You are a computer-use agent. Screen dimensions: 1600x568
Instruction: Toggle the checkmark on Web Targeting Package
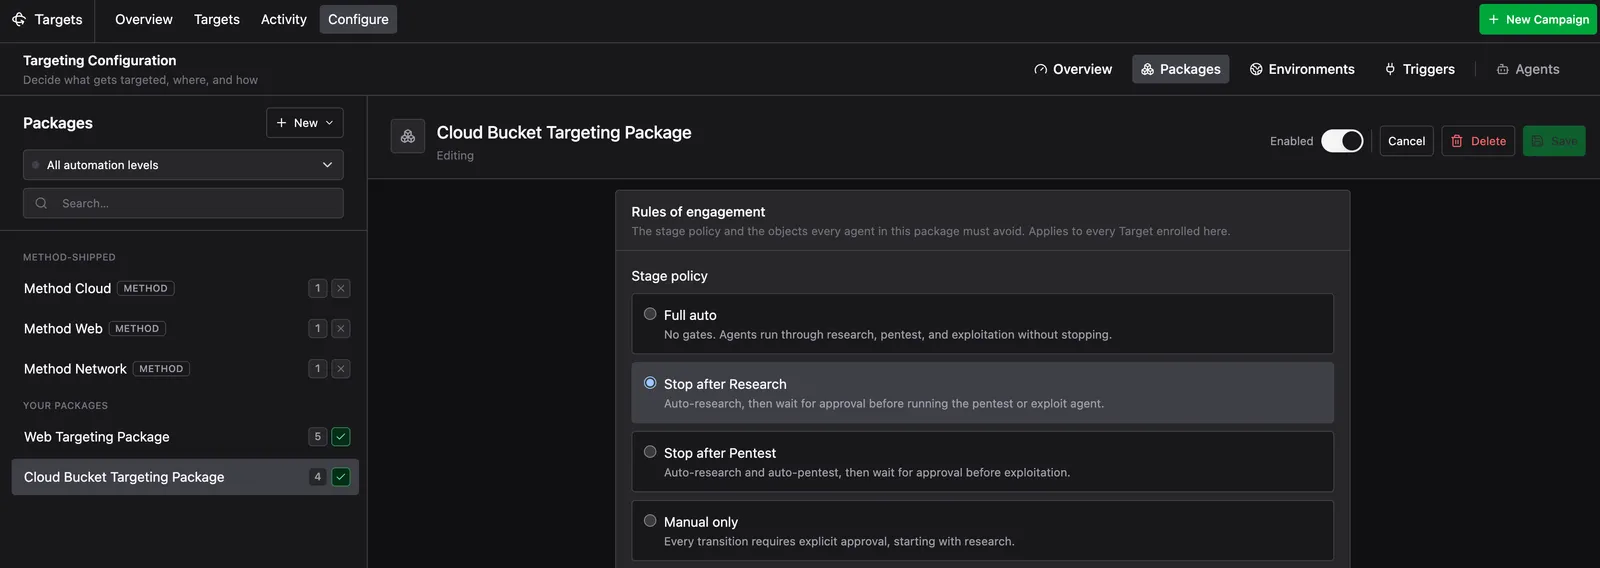coord(341,437)
